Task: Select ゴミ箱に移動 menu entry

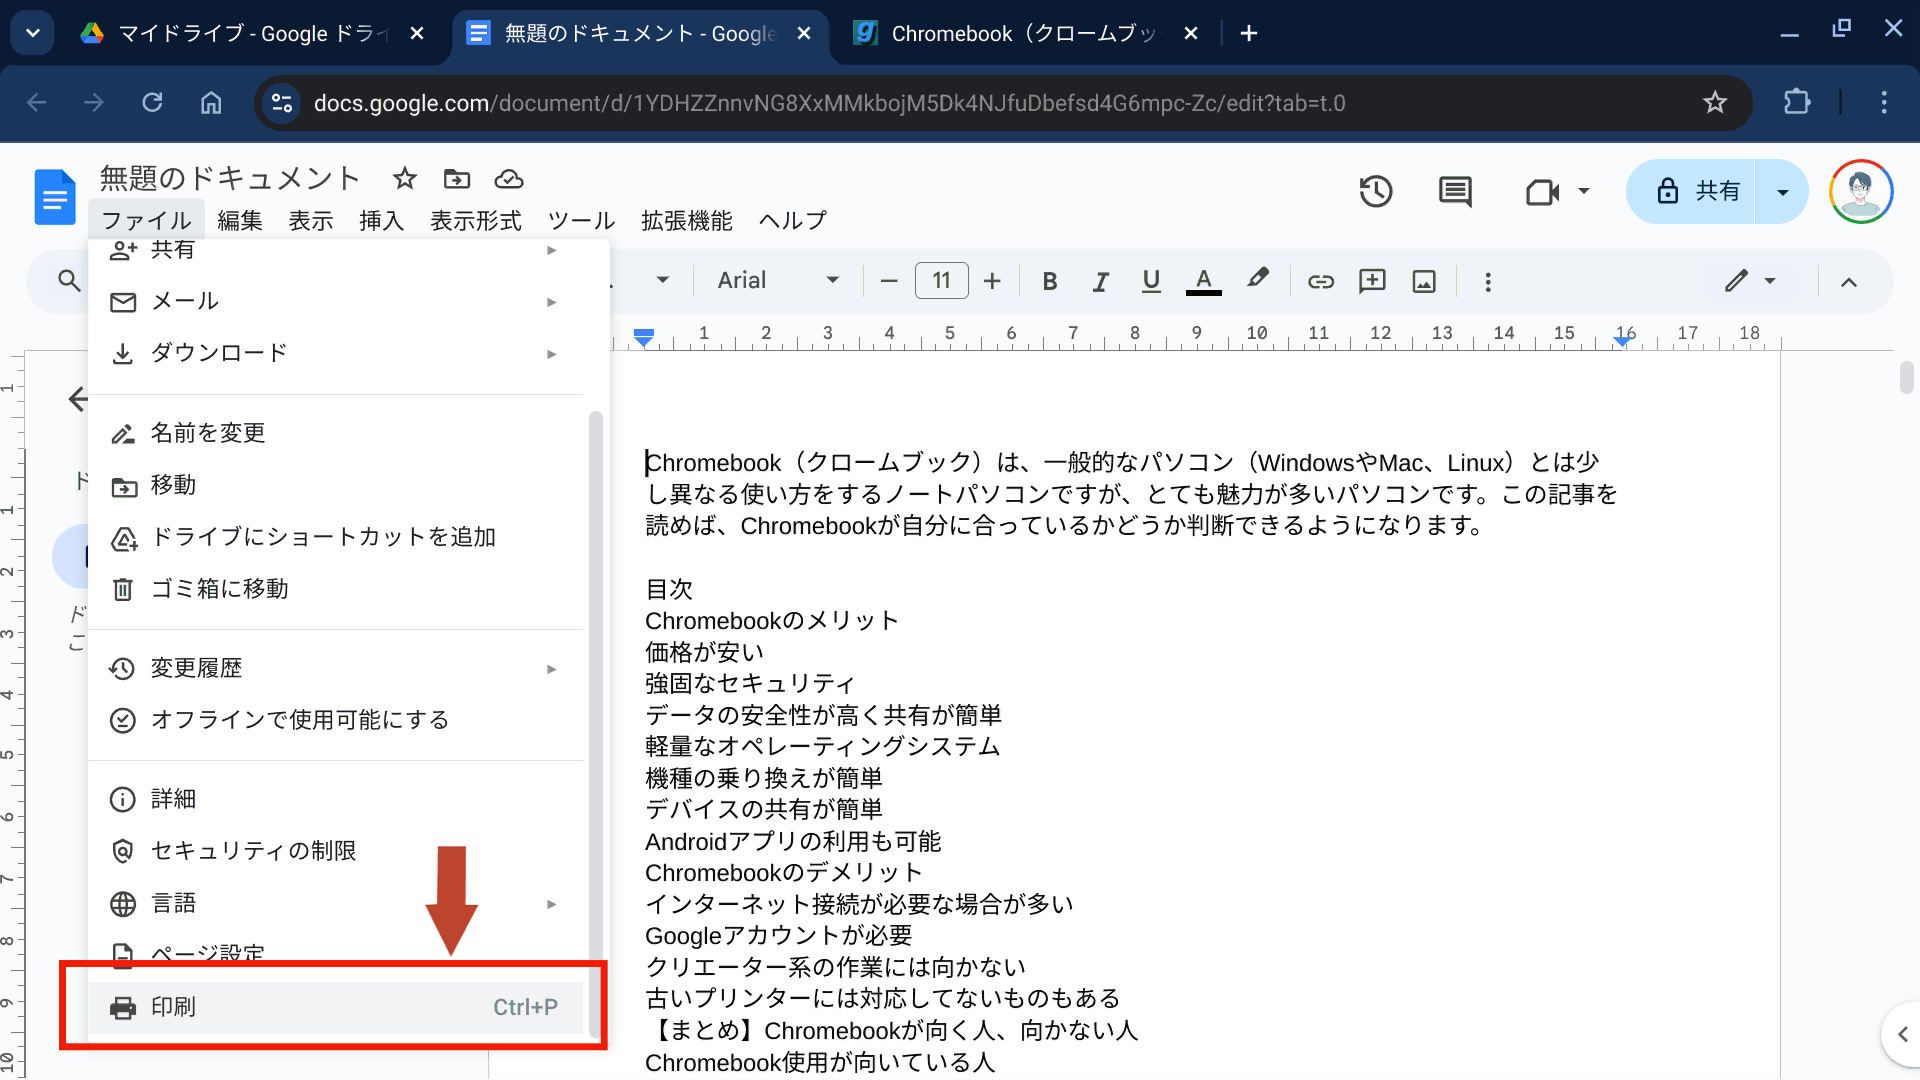Action: coord(336,589)
